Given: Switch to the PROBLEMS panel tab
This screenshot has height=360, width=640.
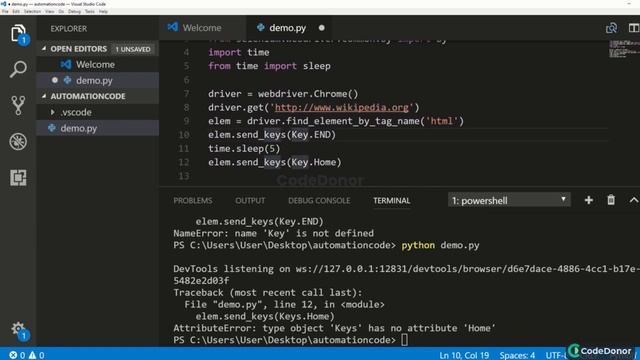Looking at the screenshot, I should 193,200.
